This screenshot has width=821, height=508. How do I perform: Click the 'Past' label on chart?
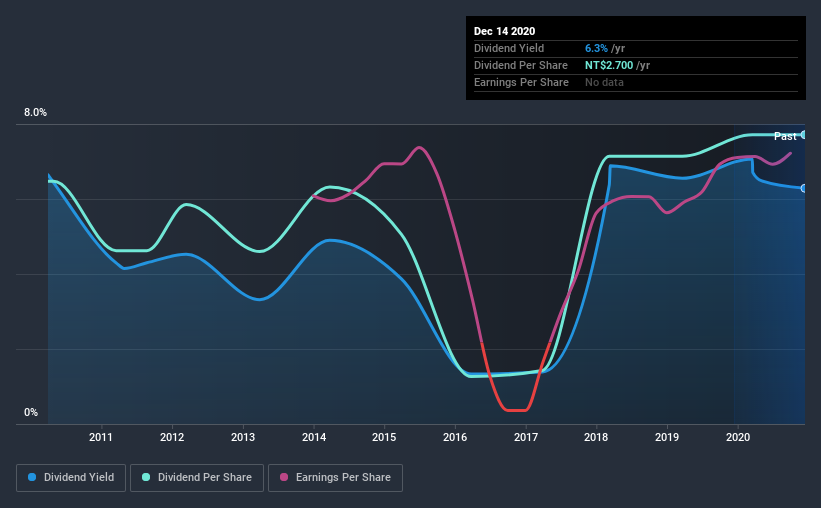coord(785,137)
